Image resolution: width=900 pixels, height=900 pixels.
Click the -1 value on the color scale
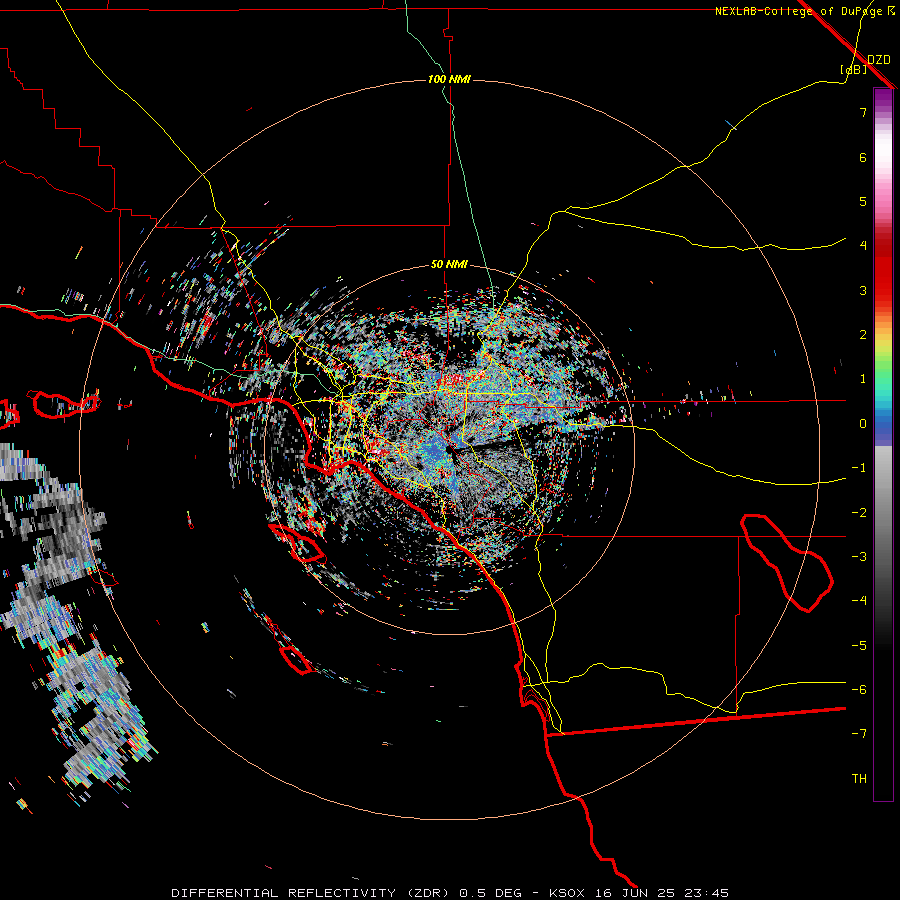coord(859,468)
